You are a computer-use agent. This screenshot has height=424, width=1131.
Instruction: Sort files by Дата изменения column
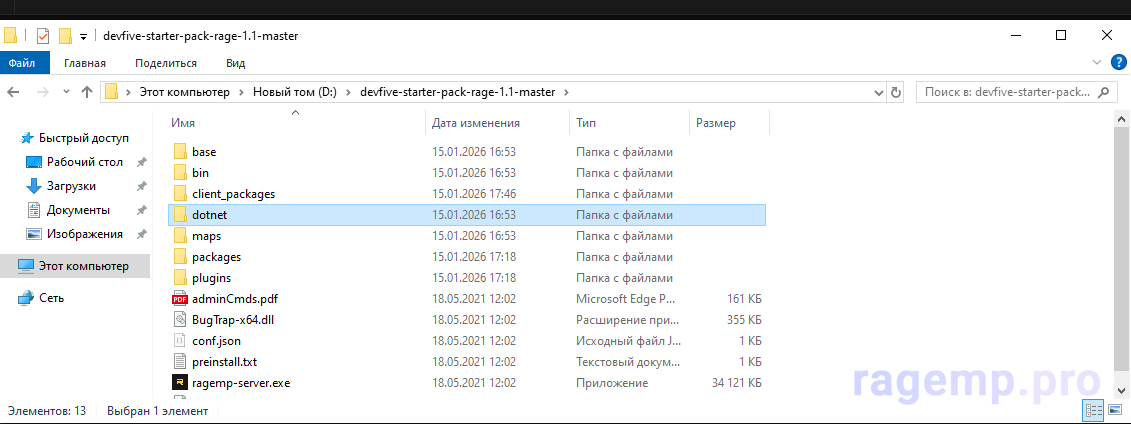476,123
